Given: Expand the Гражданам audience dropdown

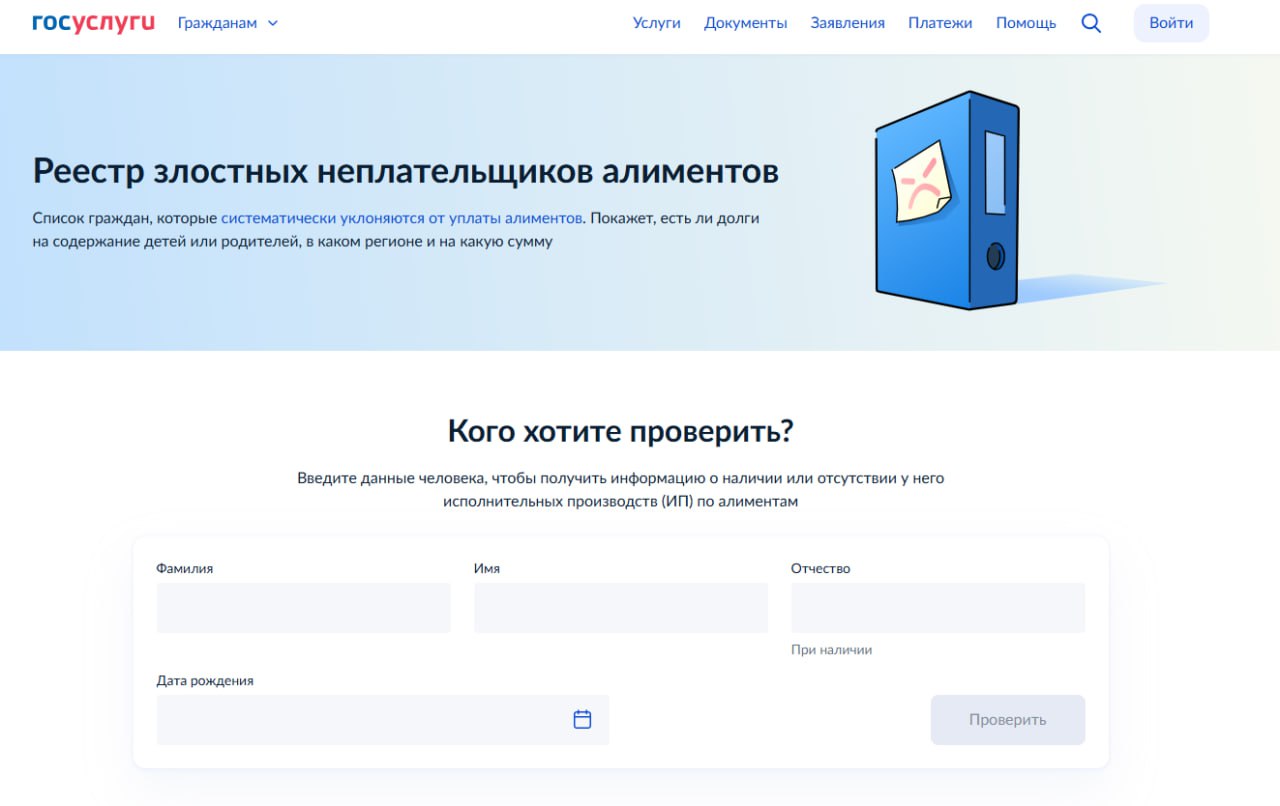Looking at the screenshot, I should click(x=217, y=23).
